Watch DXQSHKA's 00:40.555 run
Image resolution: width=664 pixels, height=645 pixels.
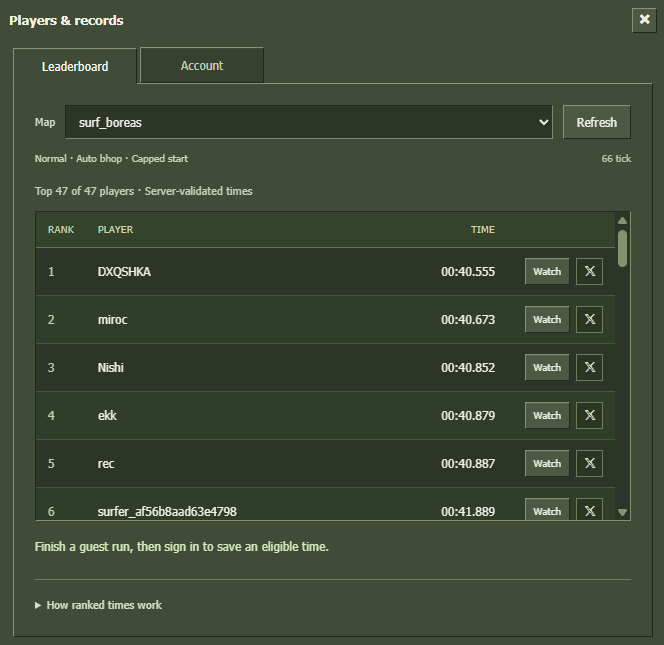point(547,271)
